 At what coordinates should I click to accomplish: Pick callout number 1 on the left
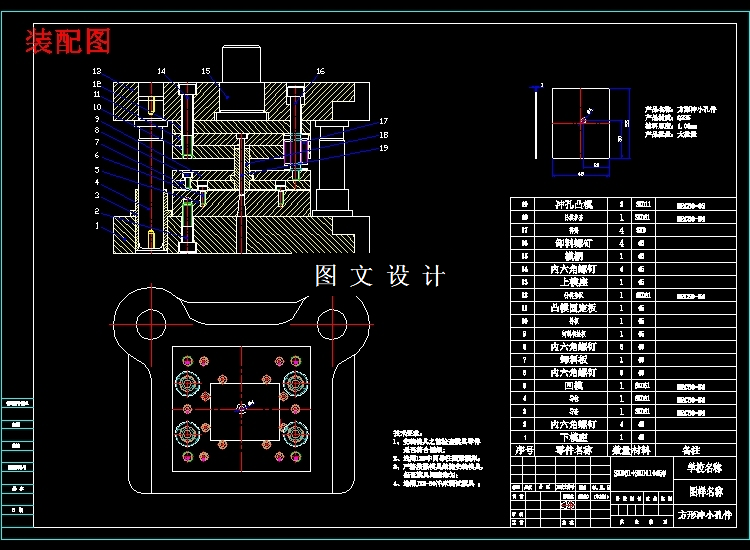[x=97, y=225]
